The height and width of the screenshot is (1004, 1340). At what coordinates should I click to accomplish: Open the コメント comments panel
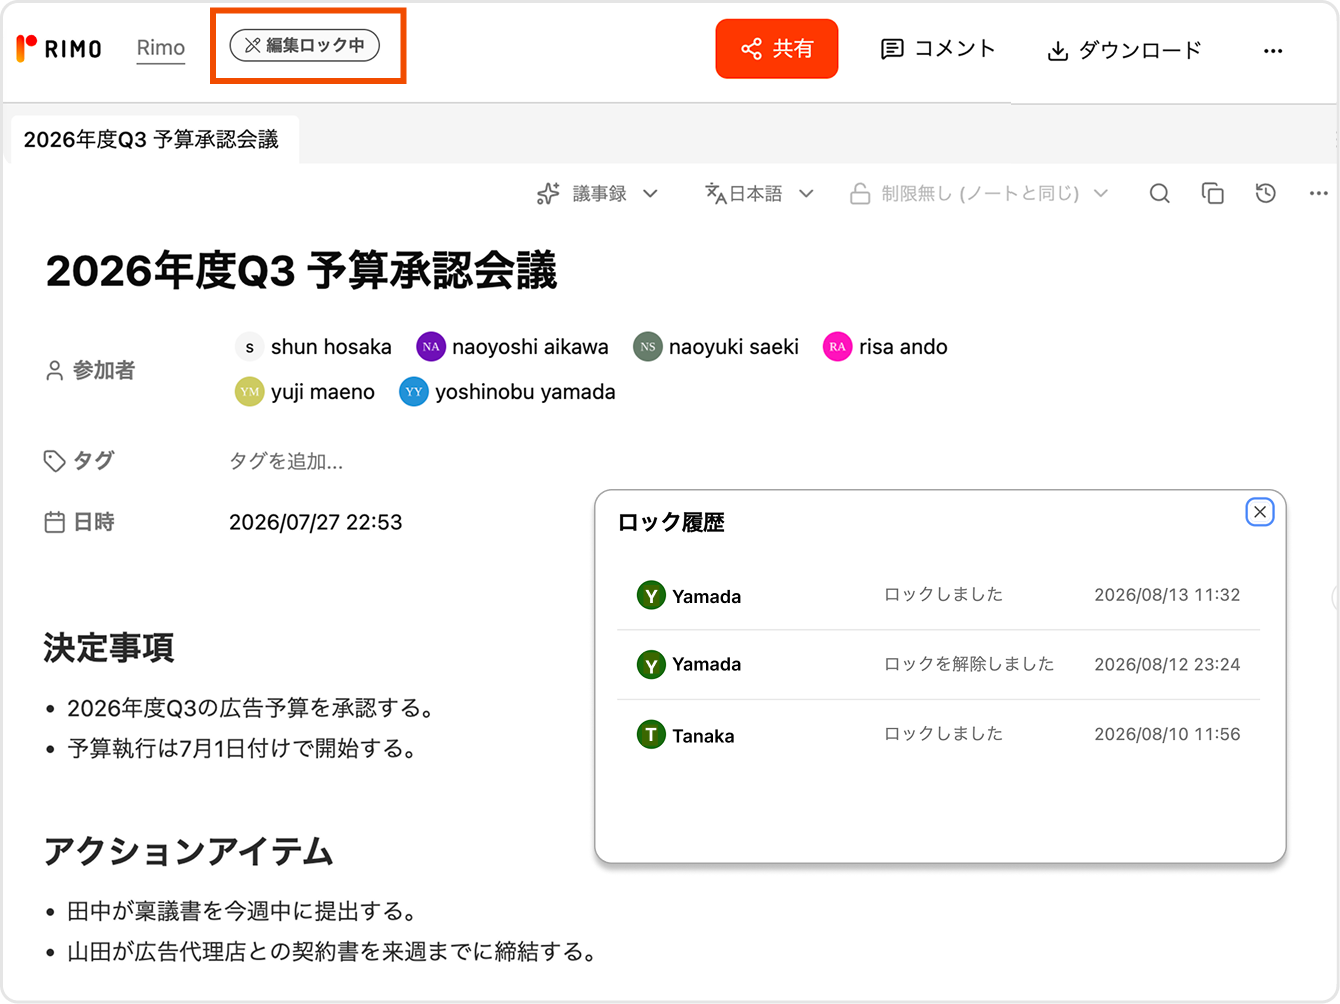tap(938, 49)
